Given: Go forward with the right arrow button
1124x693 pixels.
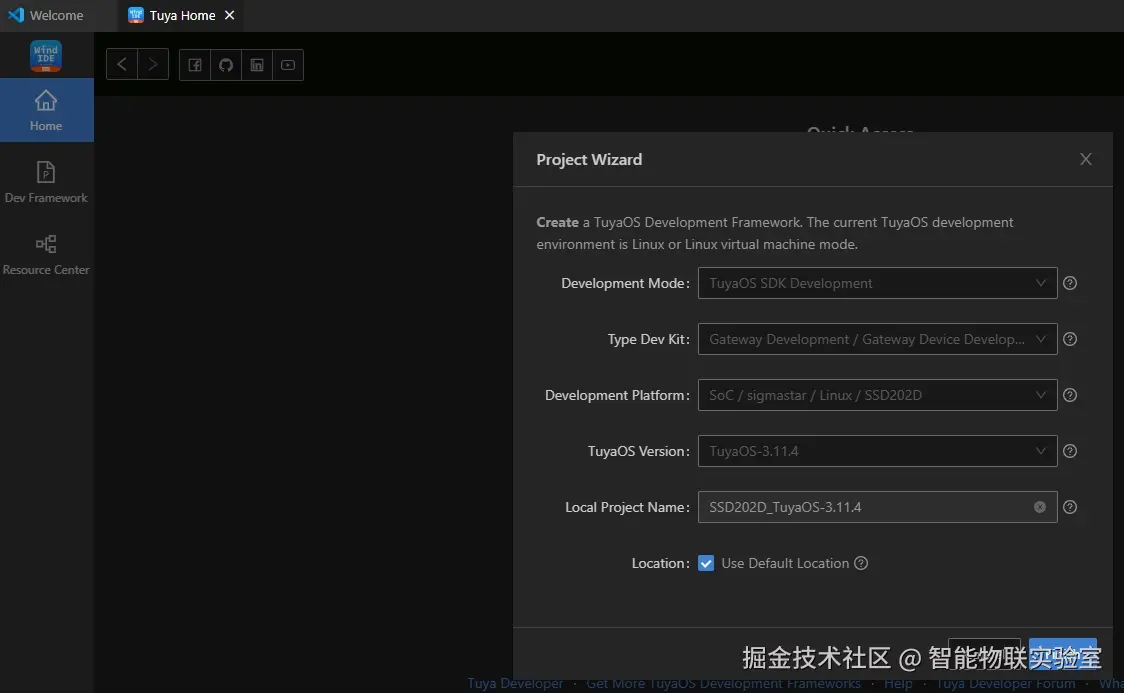Looking at the screenshot, I should point(153,64).
